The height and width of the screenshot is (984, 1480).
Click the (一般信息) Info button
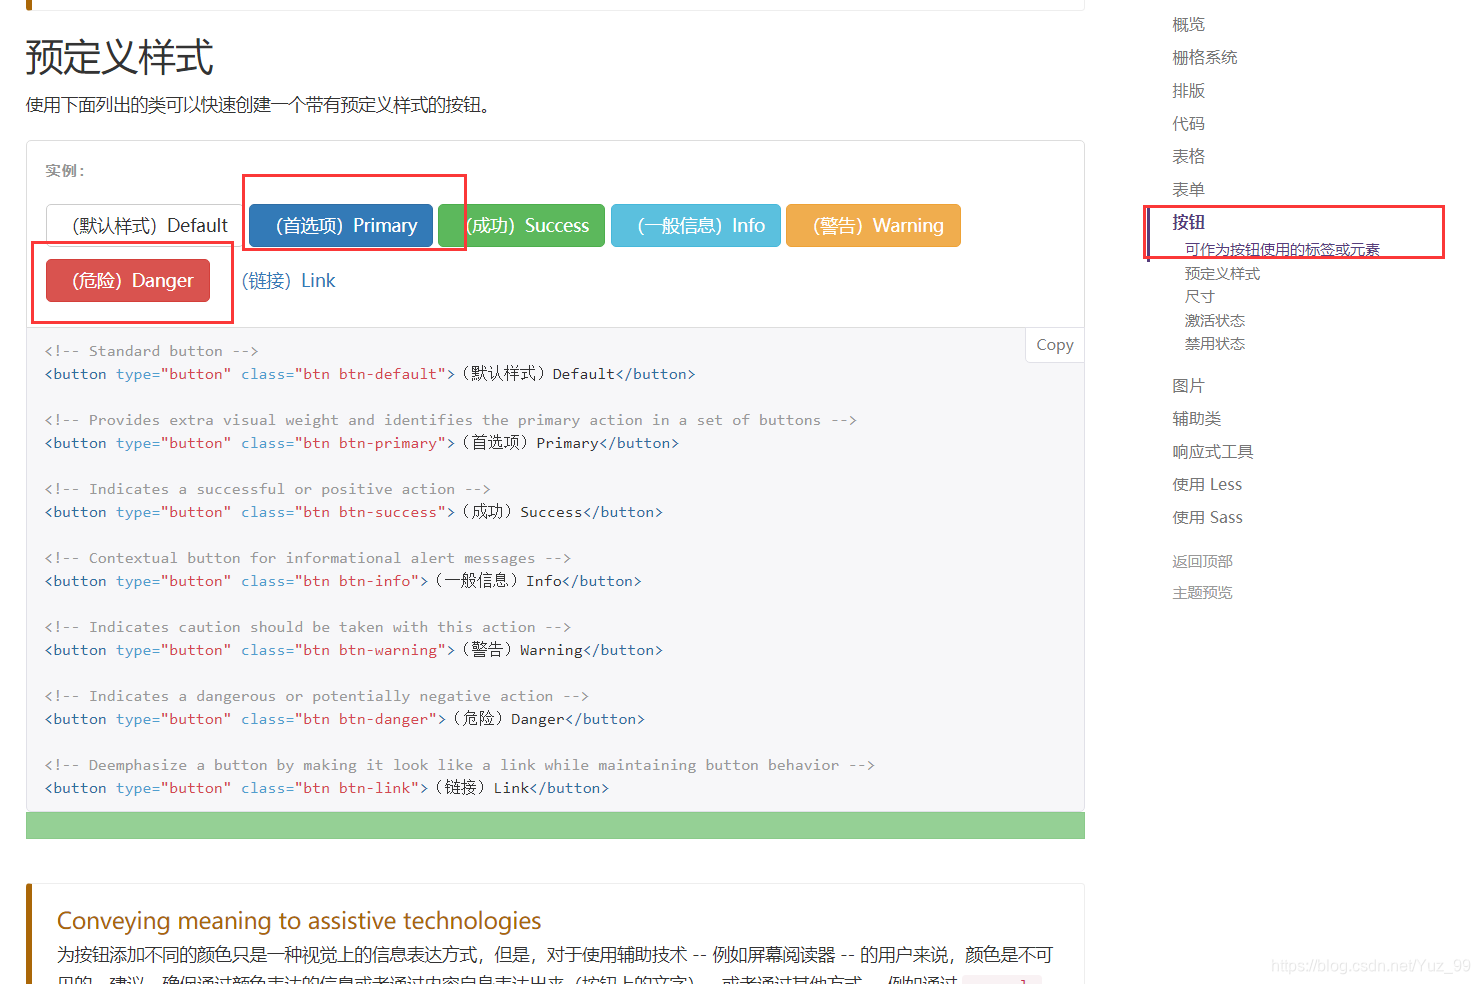pyautogui.click(x=696, y=225)
